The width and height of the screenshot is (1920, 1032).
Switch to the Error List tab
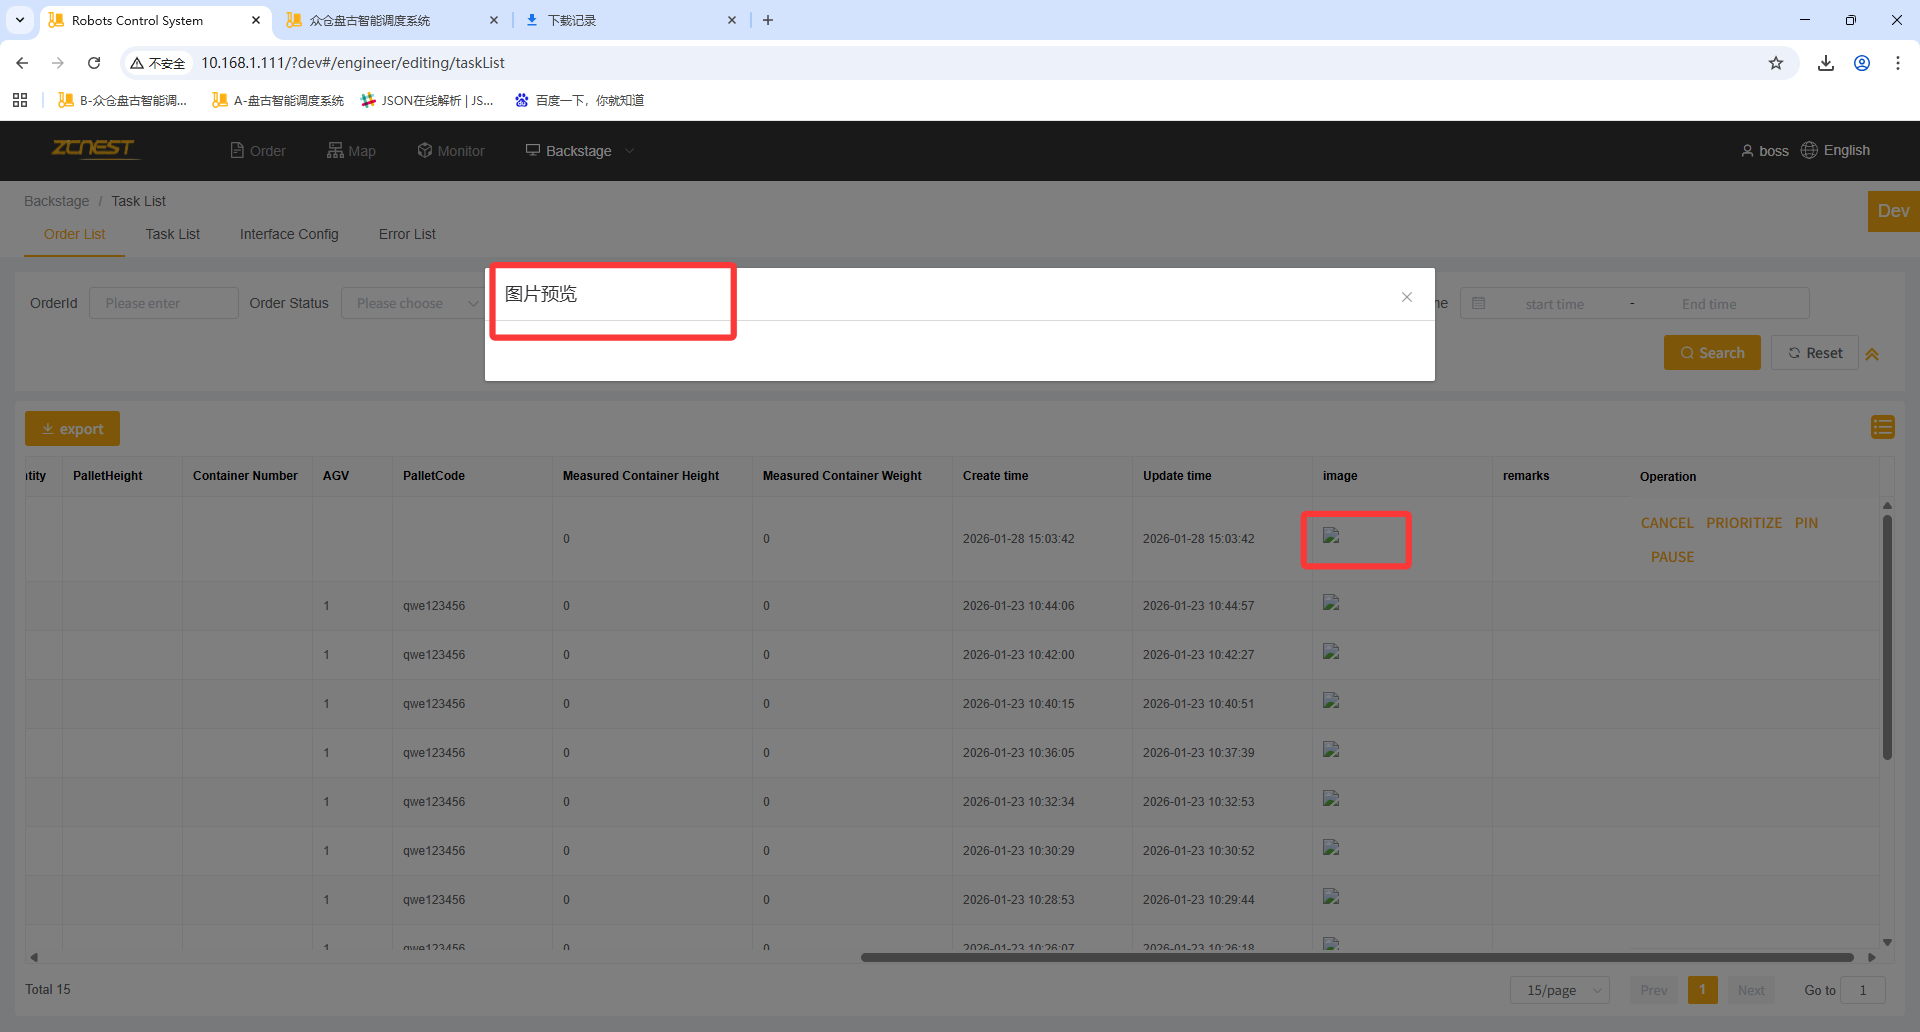click(407, 234)
